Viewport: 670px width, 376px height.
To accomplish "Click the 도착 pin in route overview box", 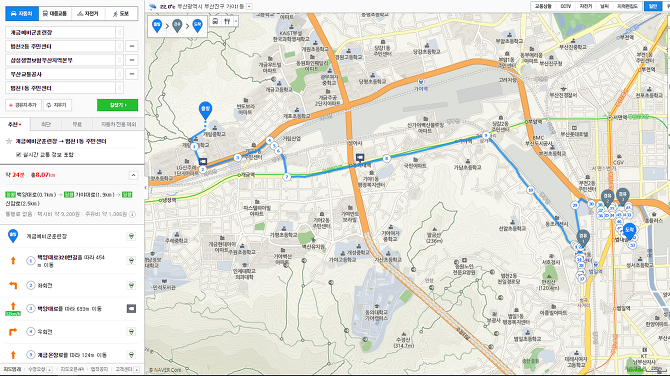I will (197, 26).
